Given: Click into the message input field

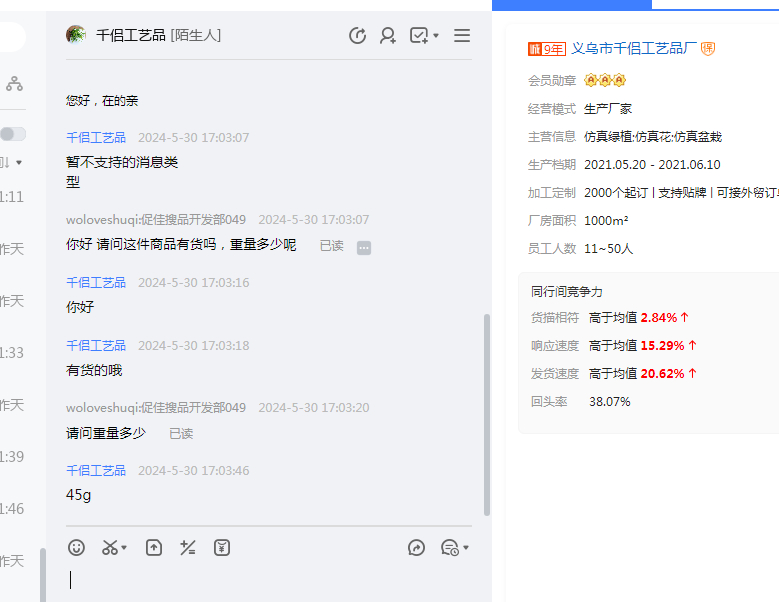Looking at the screenshot, I should point(270,580).
